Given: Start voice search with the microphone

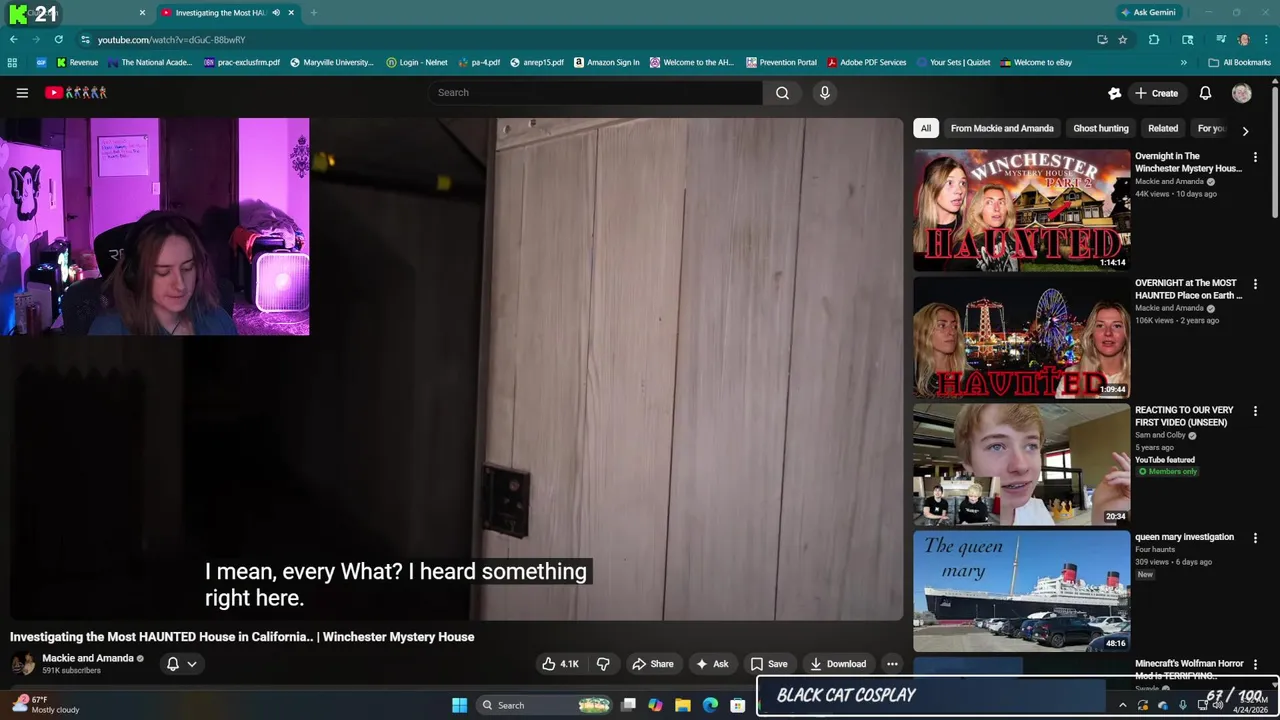Looking at the screenshot, I should click(x=824, y=93).
